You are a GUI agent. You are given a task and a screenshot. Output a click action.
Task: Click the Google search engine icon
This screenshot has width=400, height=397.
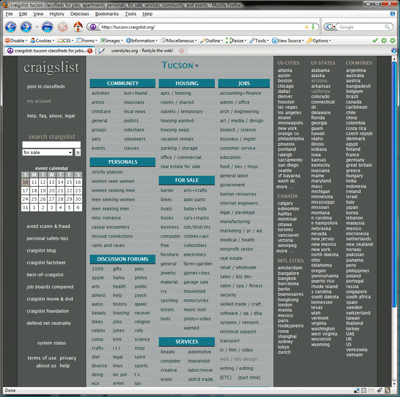click(x=330, y=27)
